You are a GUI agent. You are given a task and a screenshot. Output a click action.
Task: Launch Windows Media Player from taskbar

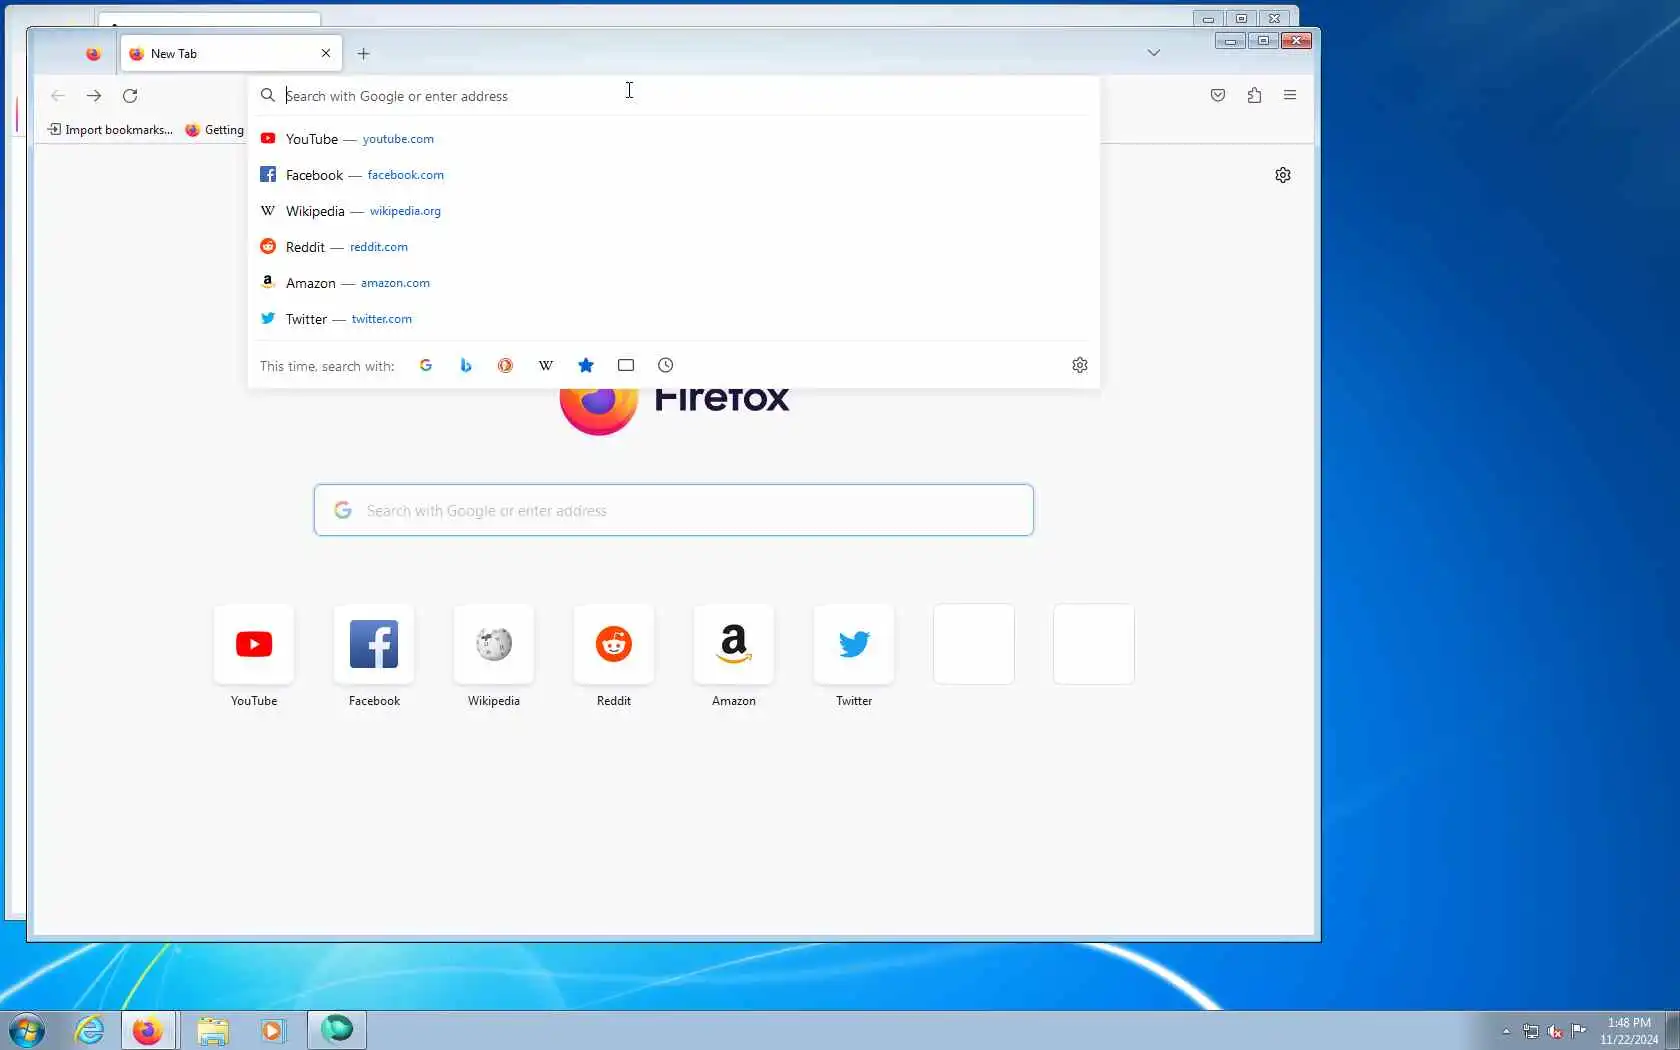click(x=273, y=1030)
